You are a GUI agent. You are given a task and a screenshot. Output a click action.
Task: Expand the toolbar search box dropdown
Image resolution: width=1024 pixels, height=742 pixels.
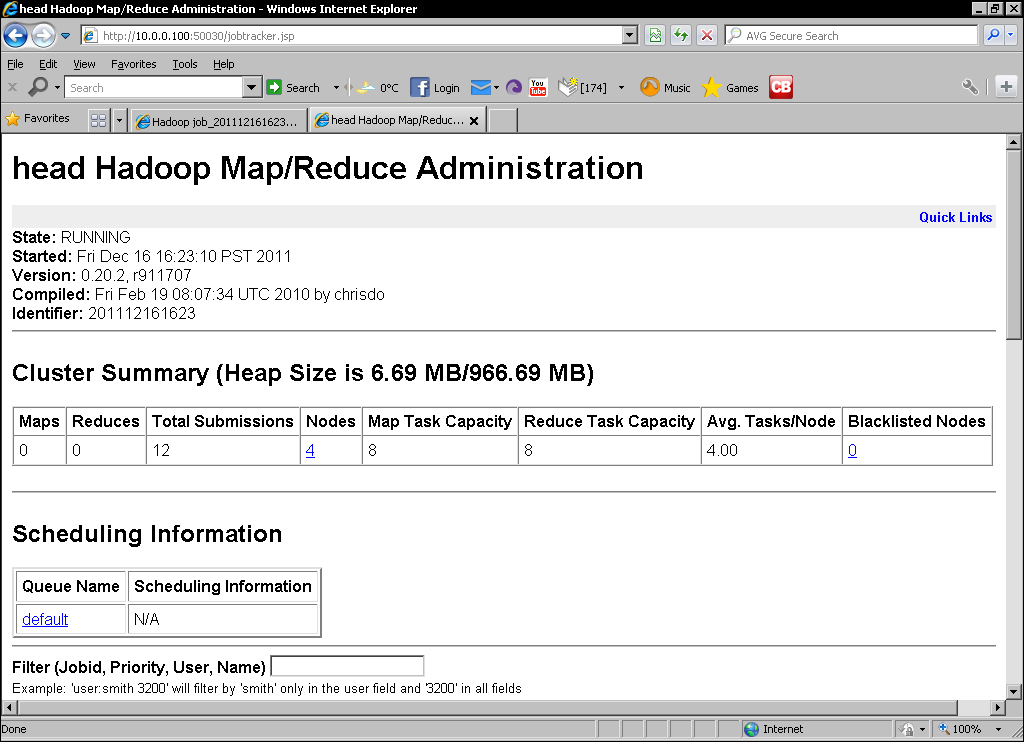coord(252,88)
